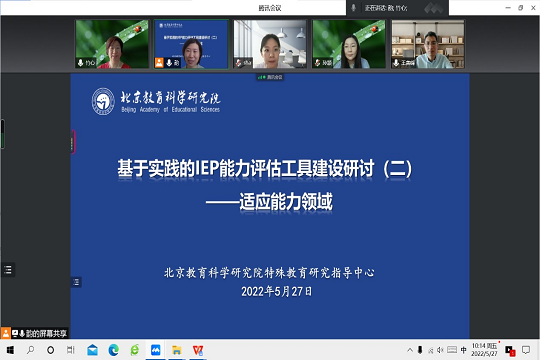Click the Beijing Academy of Educational Sciences logo
Image resolution: width=540 pixels, height=360 pixels.
pos(156,101)
